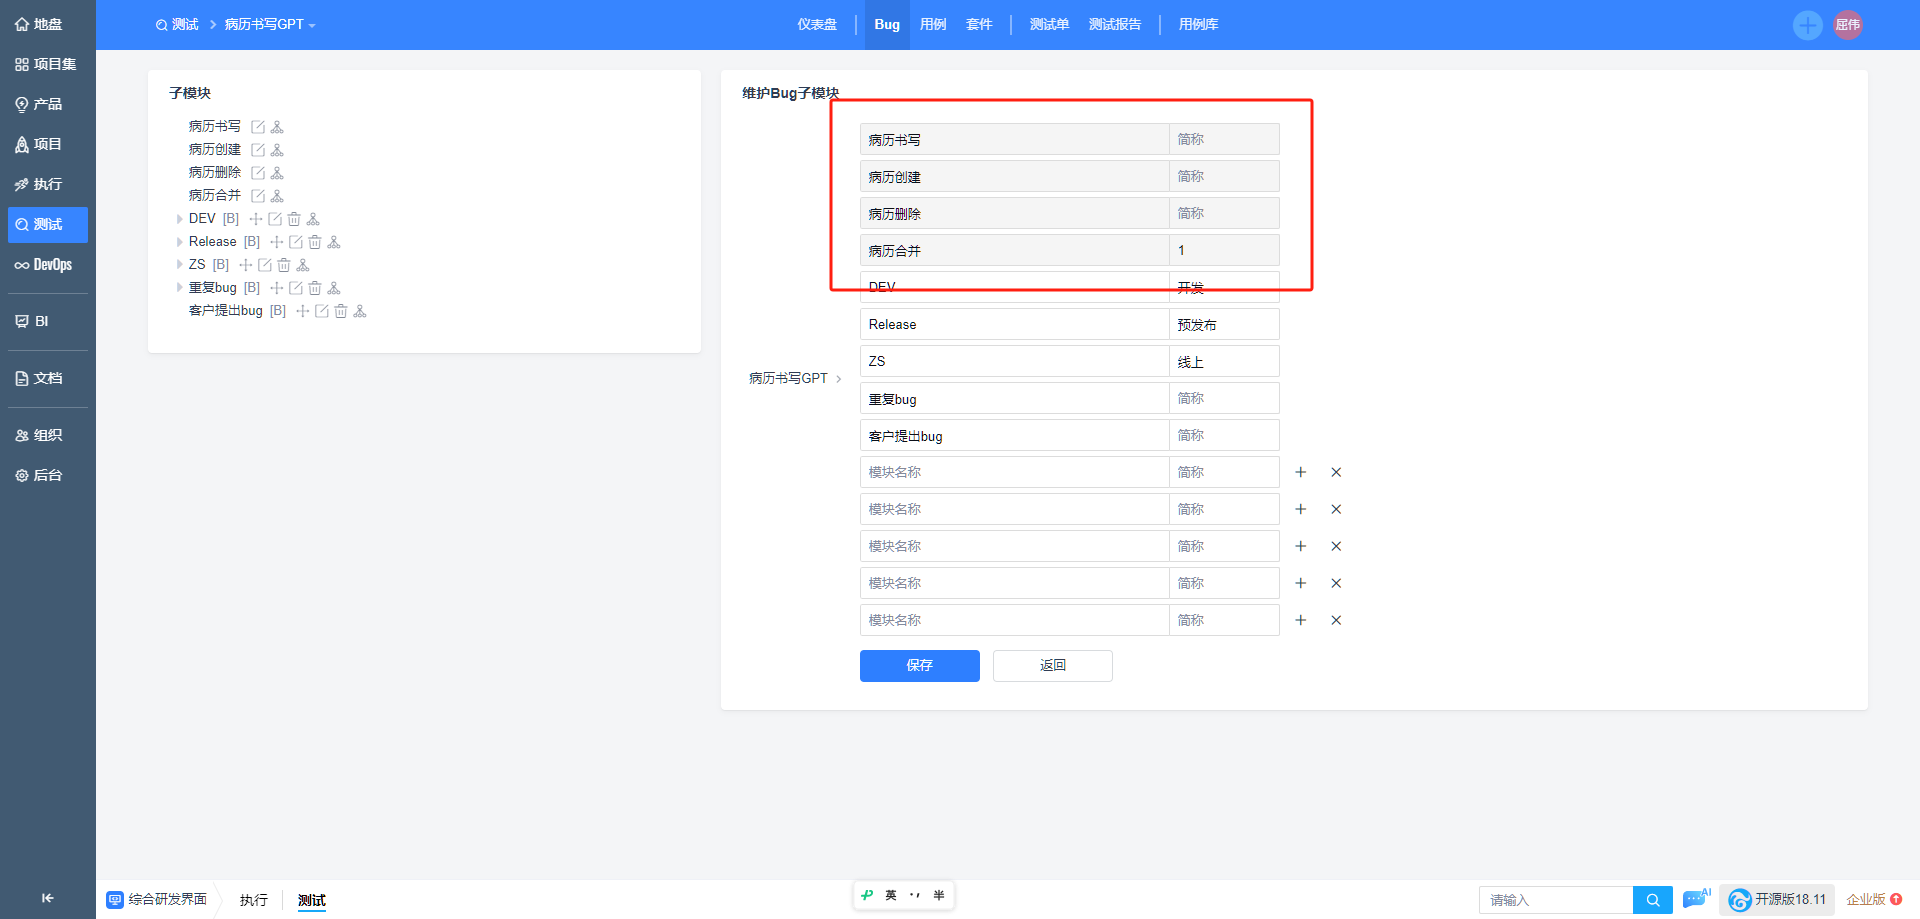Save the Bug submodules with 保存

click(x=920, y=666)
